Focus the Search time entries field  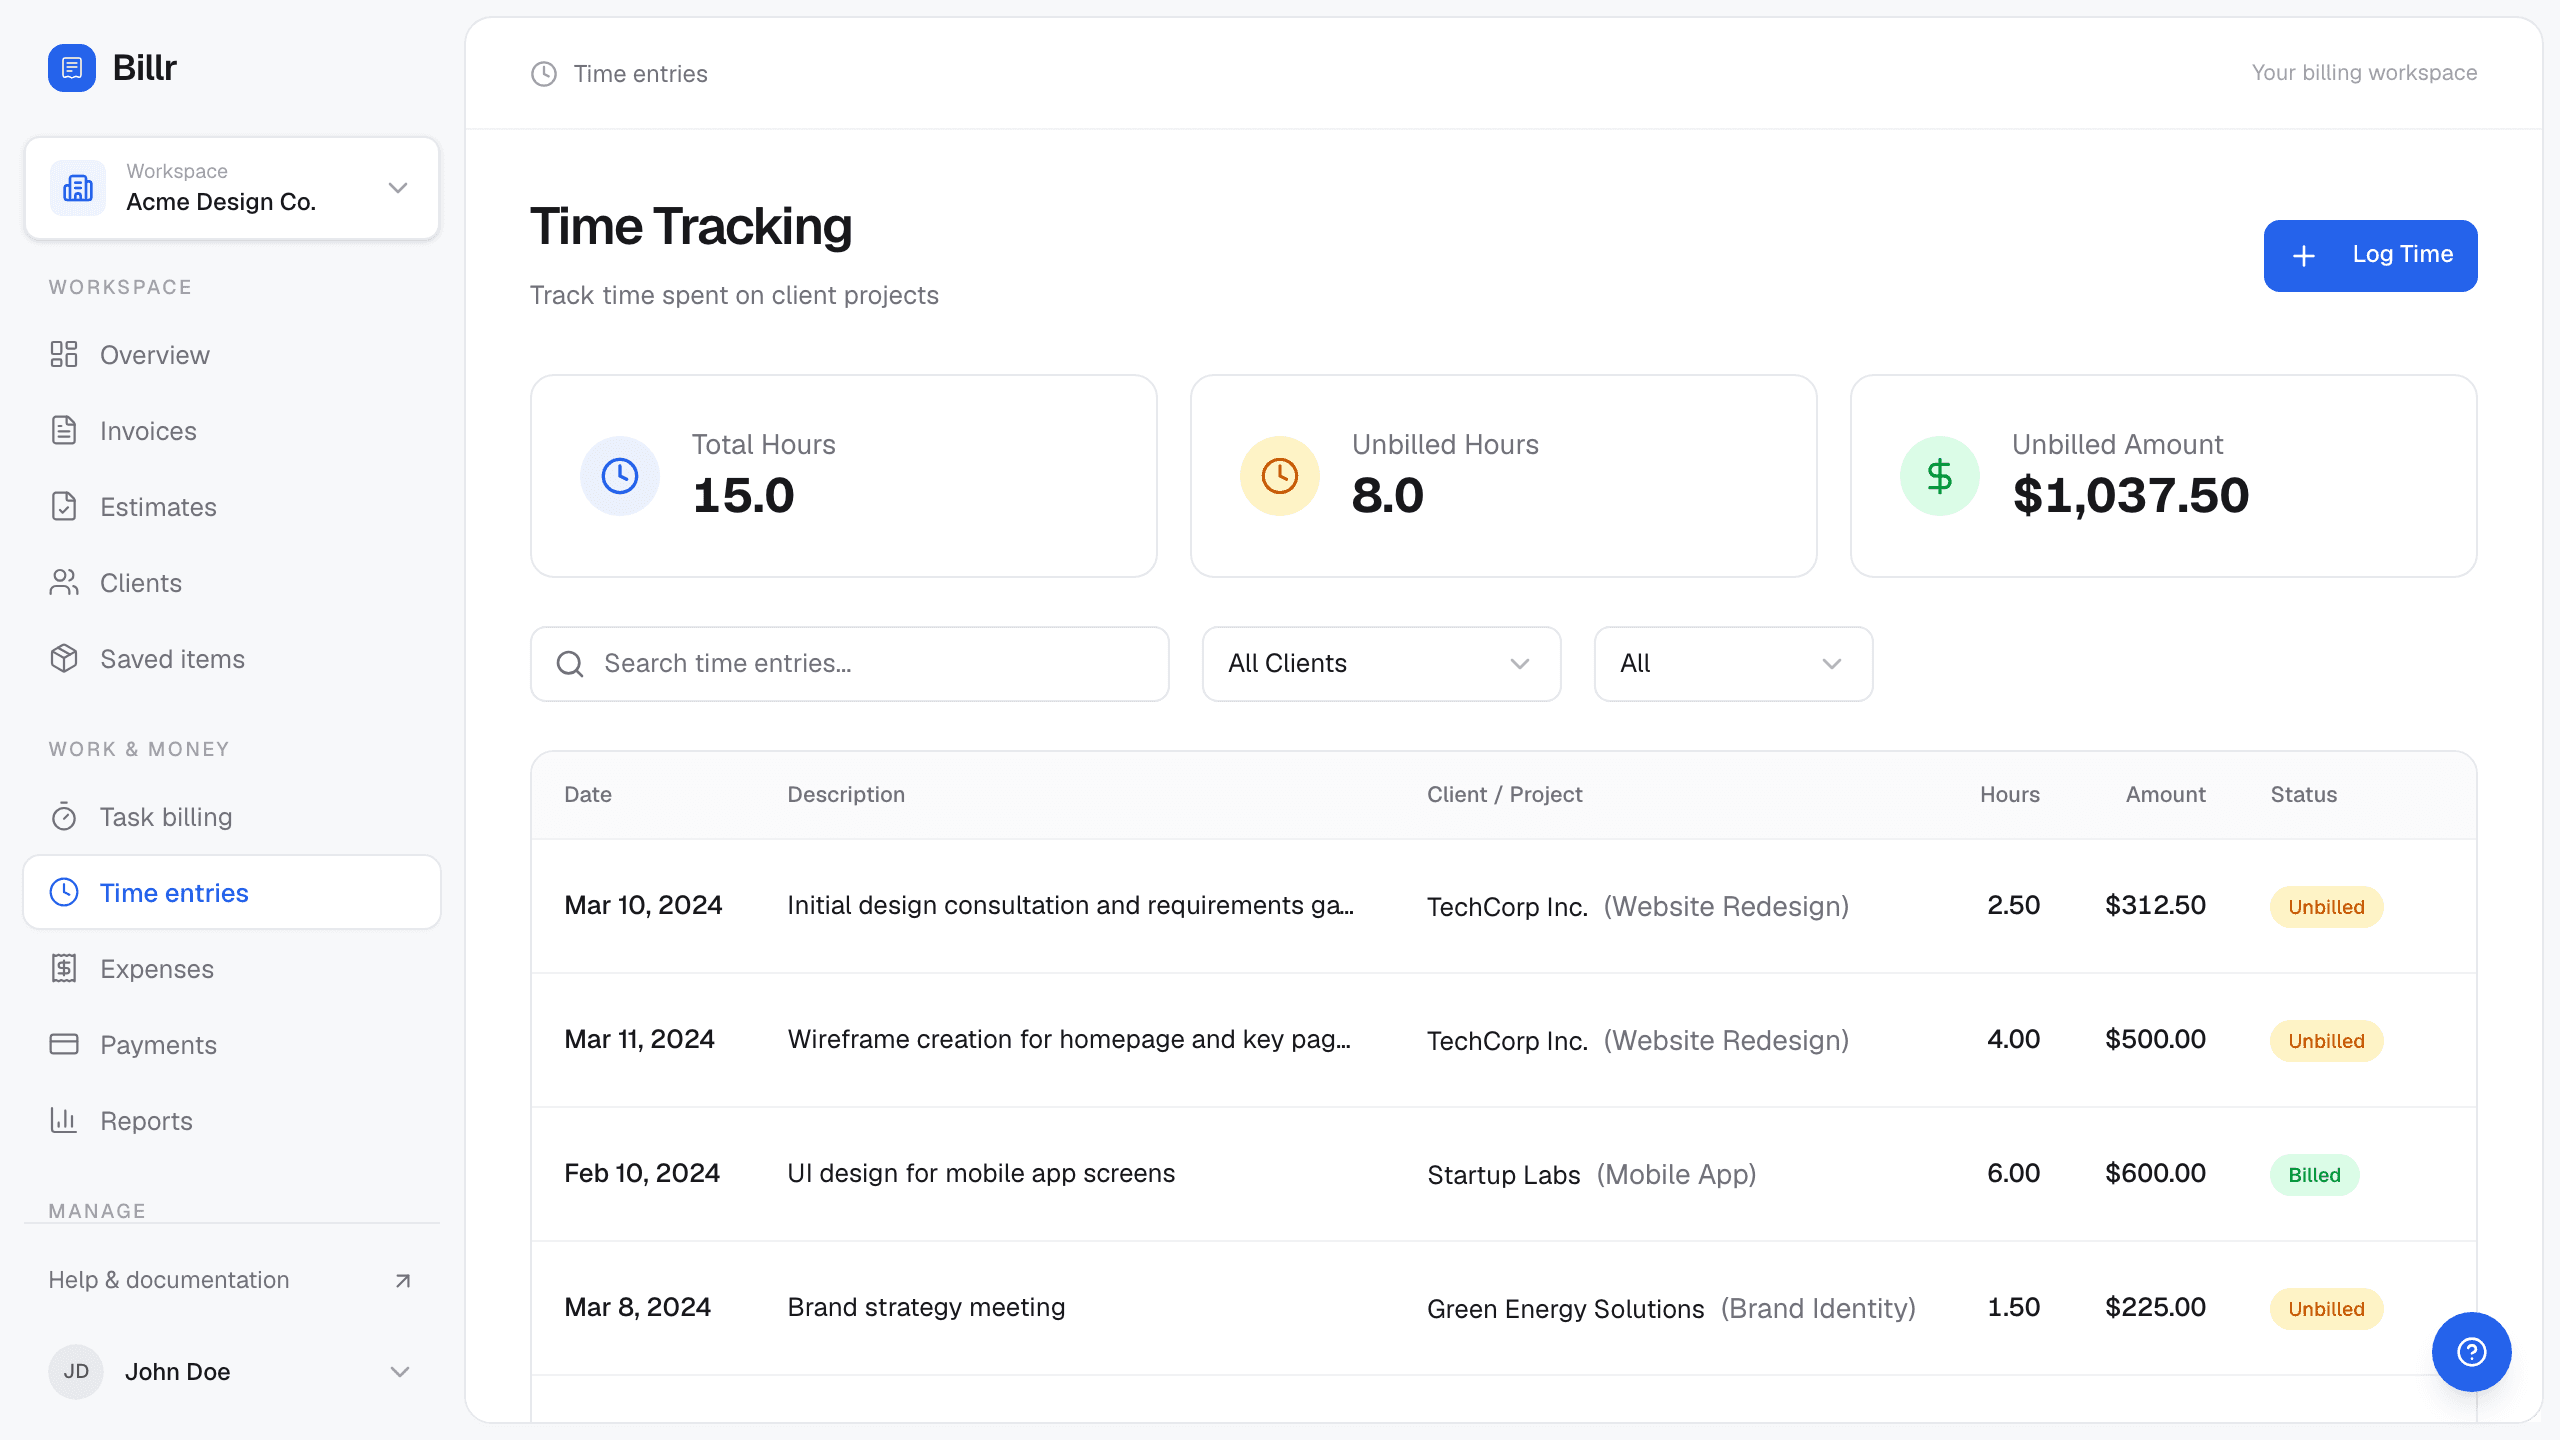849,664
